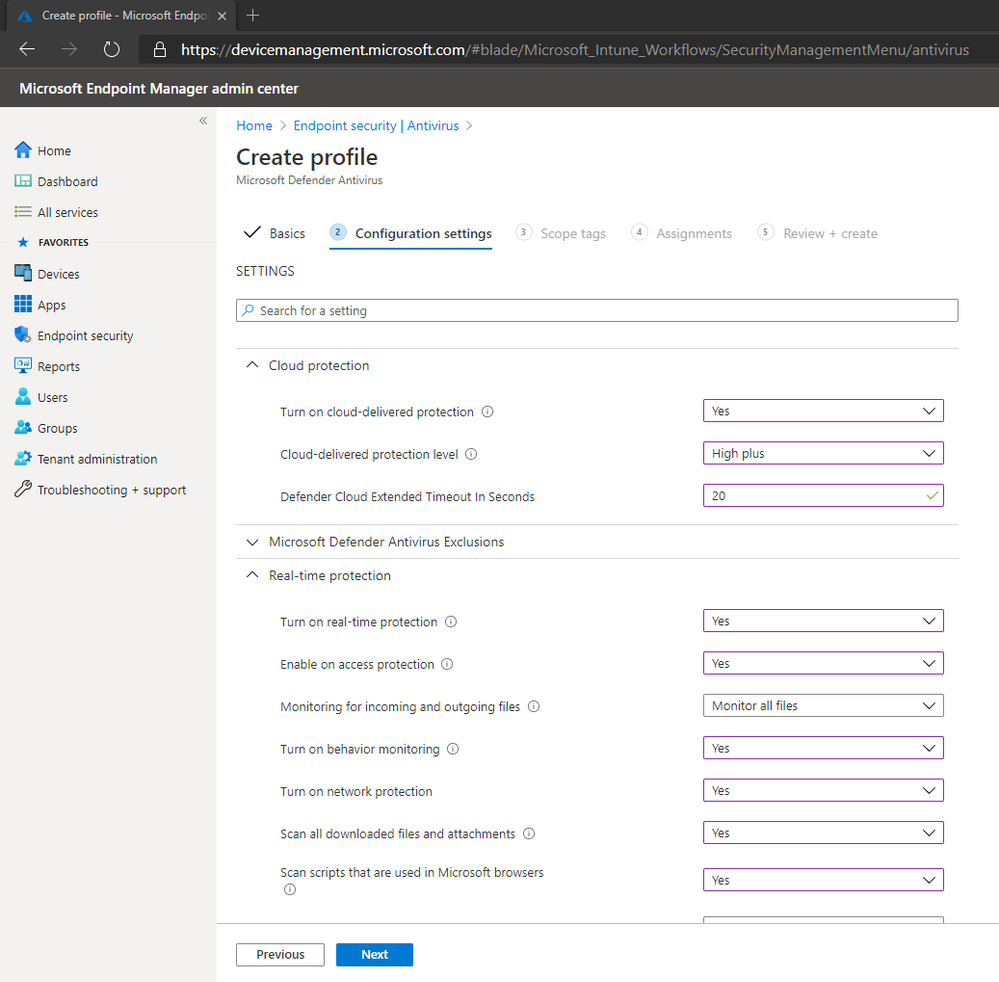Viewport: 999px width, 982px height.
Task: Close the Create profile browser tab
Action: [222, 16]
